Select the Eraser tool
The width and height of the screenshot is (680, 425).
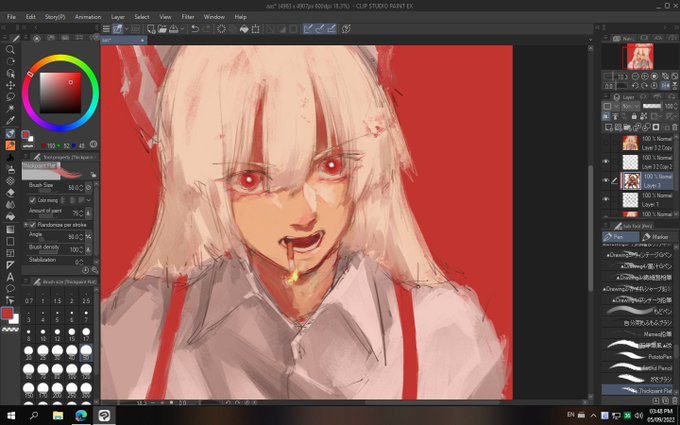(x=10, y=193)
